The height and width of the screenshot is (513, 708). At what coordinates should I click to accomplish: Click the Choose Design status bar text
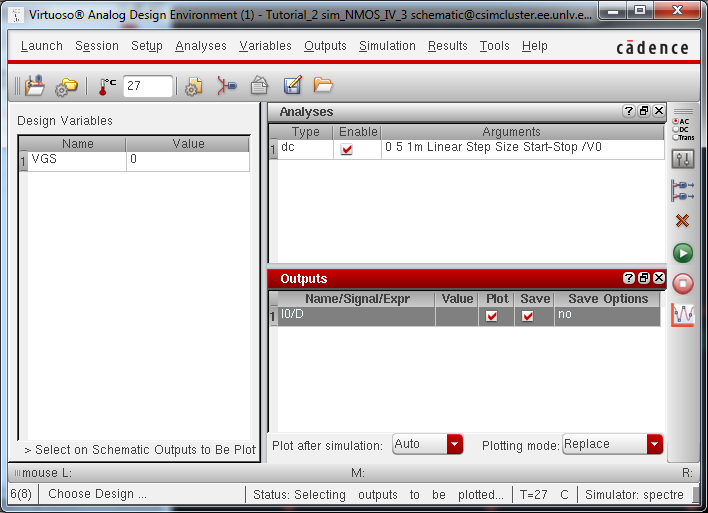(x=97, y=494)
